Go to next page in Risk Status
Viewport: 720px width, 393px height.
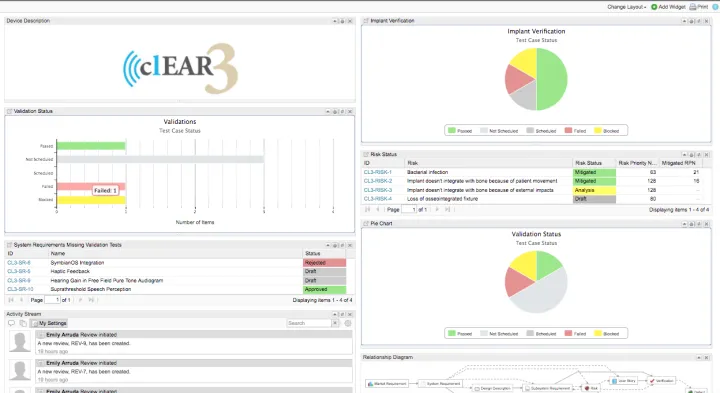click(x=437, y=209)
